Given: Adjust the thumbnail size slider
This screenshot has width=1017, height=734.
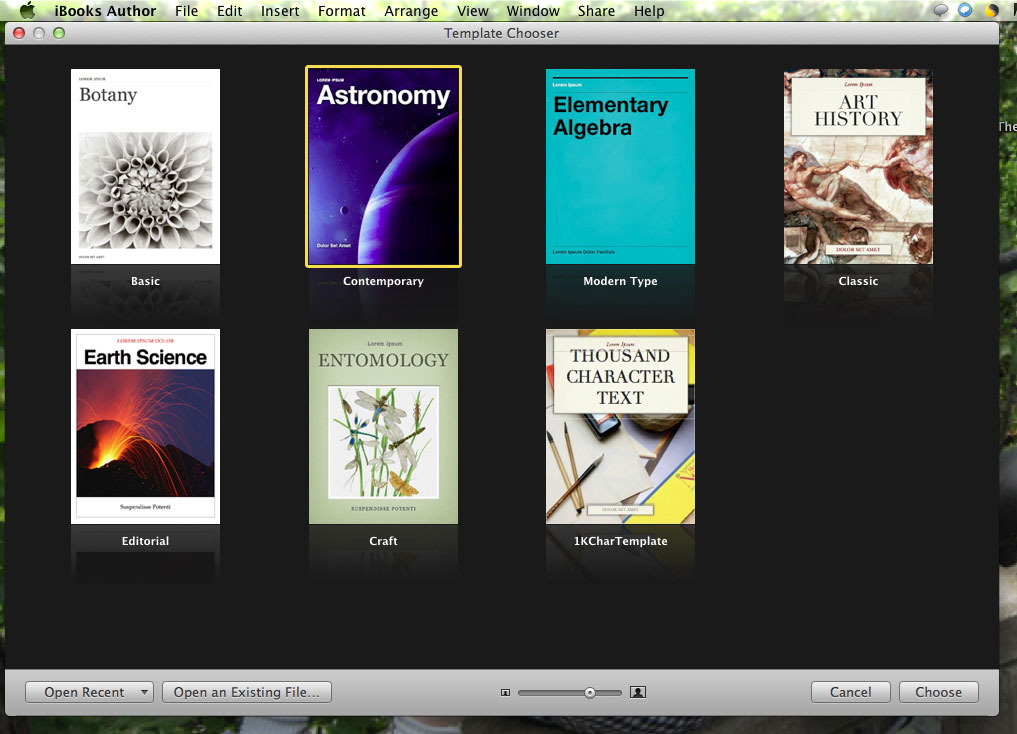Looking at the screenshot, I should [x=590, y=693].
